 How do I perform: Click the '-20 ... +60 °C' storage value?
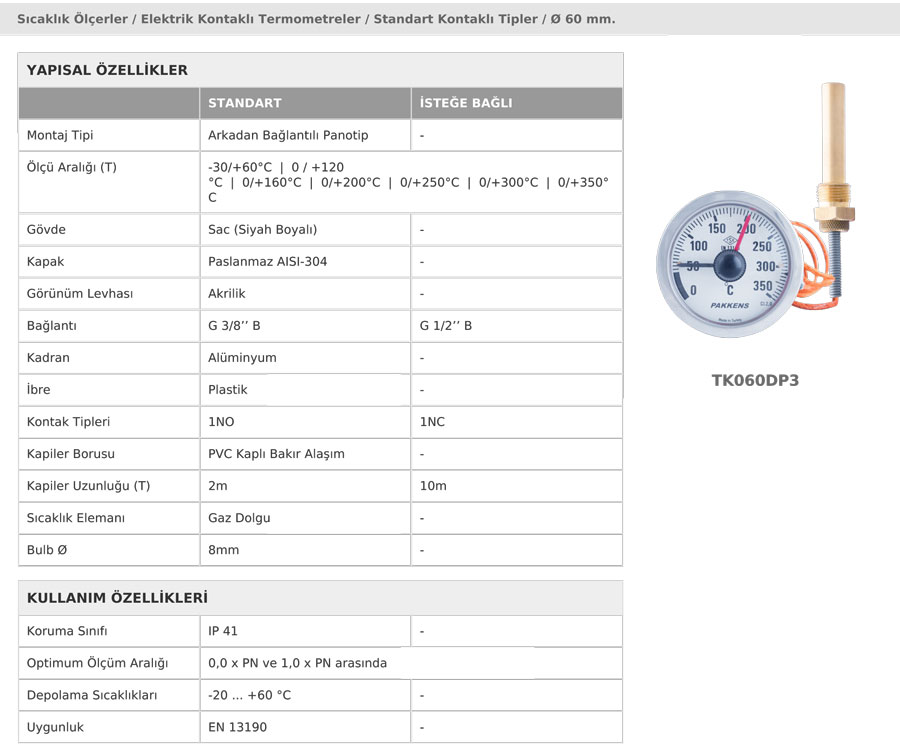click(x=250, y=695)
